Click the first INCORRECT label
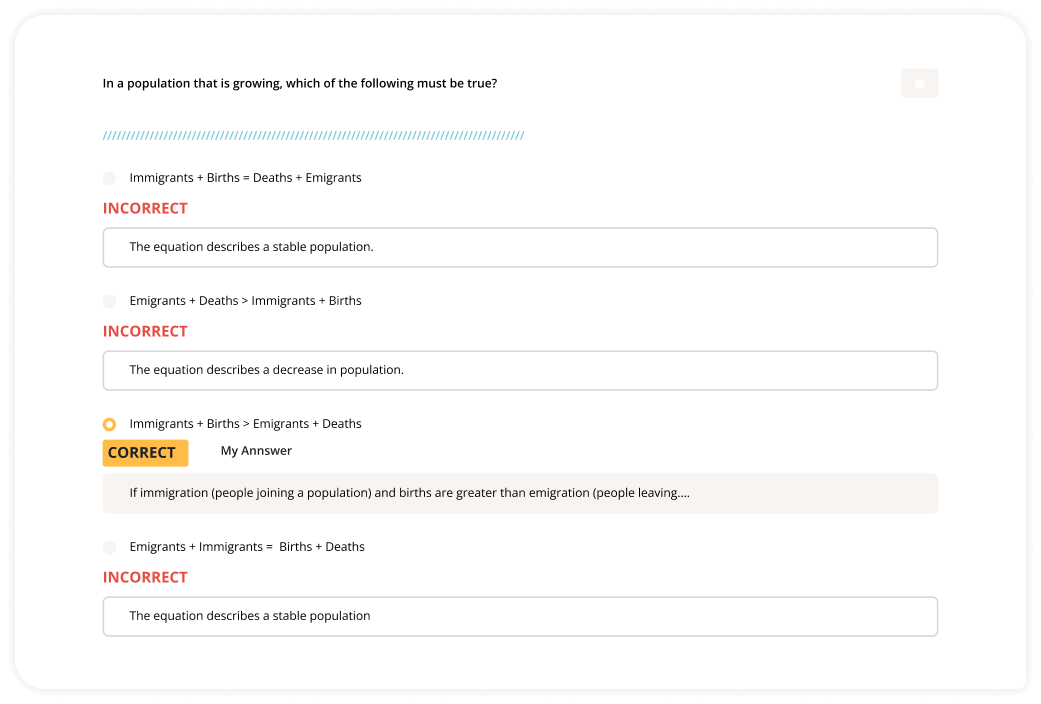Screen dimensions: 1041x704 [145, 208]
